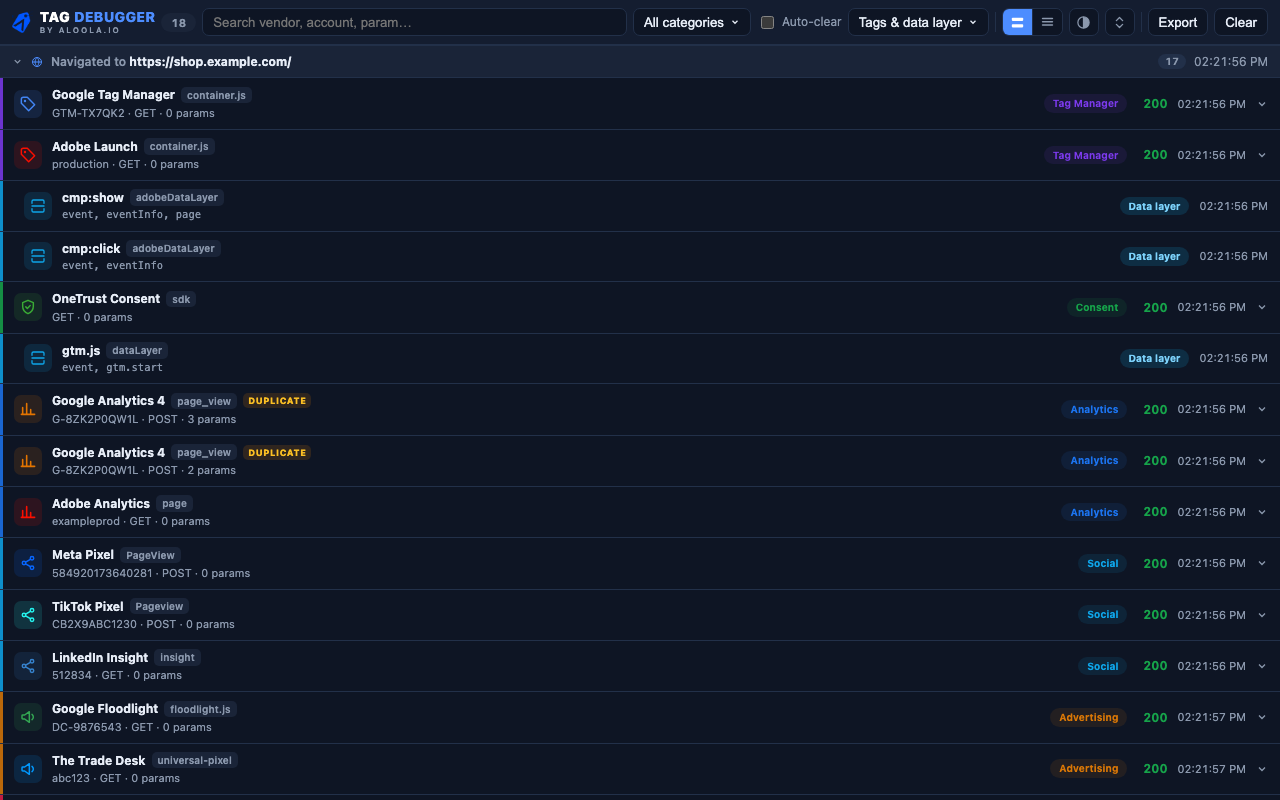Click the Social badge on Meta Pixel row
The image size is (1280, 800).
point(1103,563)
